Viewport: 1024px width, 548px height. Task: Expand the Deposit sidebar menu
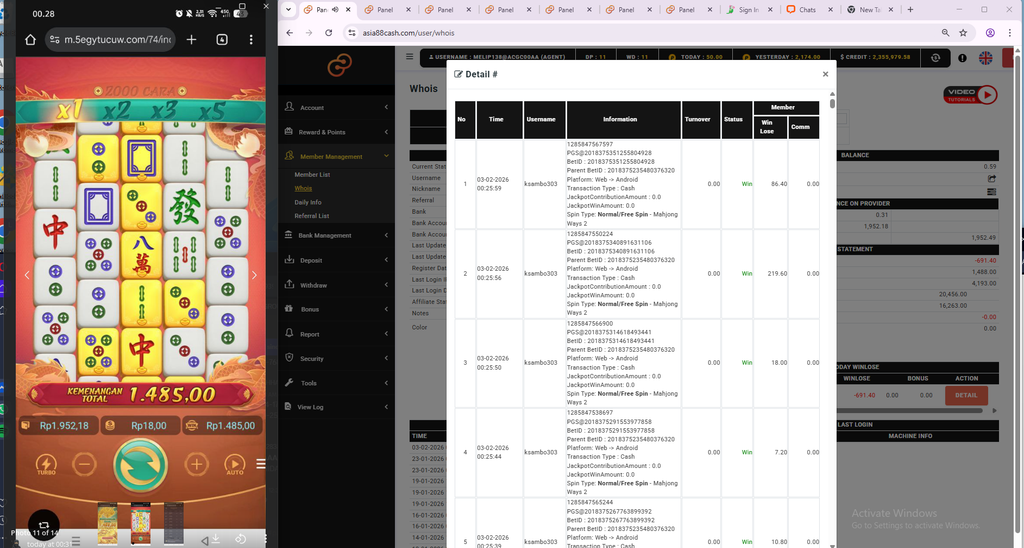pos(336,260)
